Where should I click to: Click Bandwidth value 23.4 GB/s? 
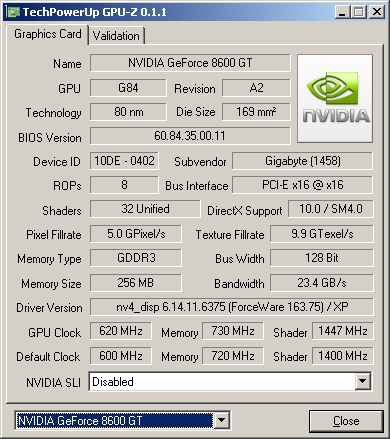coord(322,283)
